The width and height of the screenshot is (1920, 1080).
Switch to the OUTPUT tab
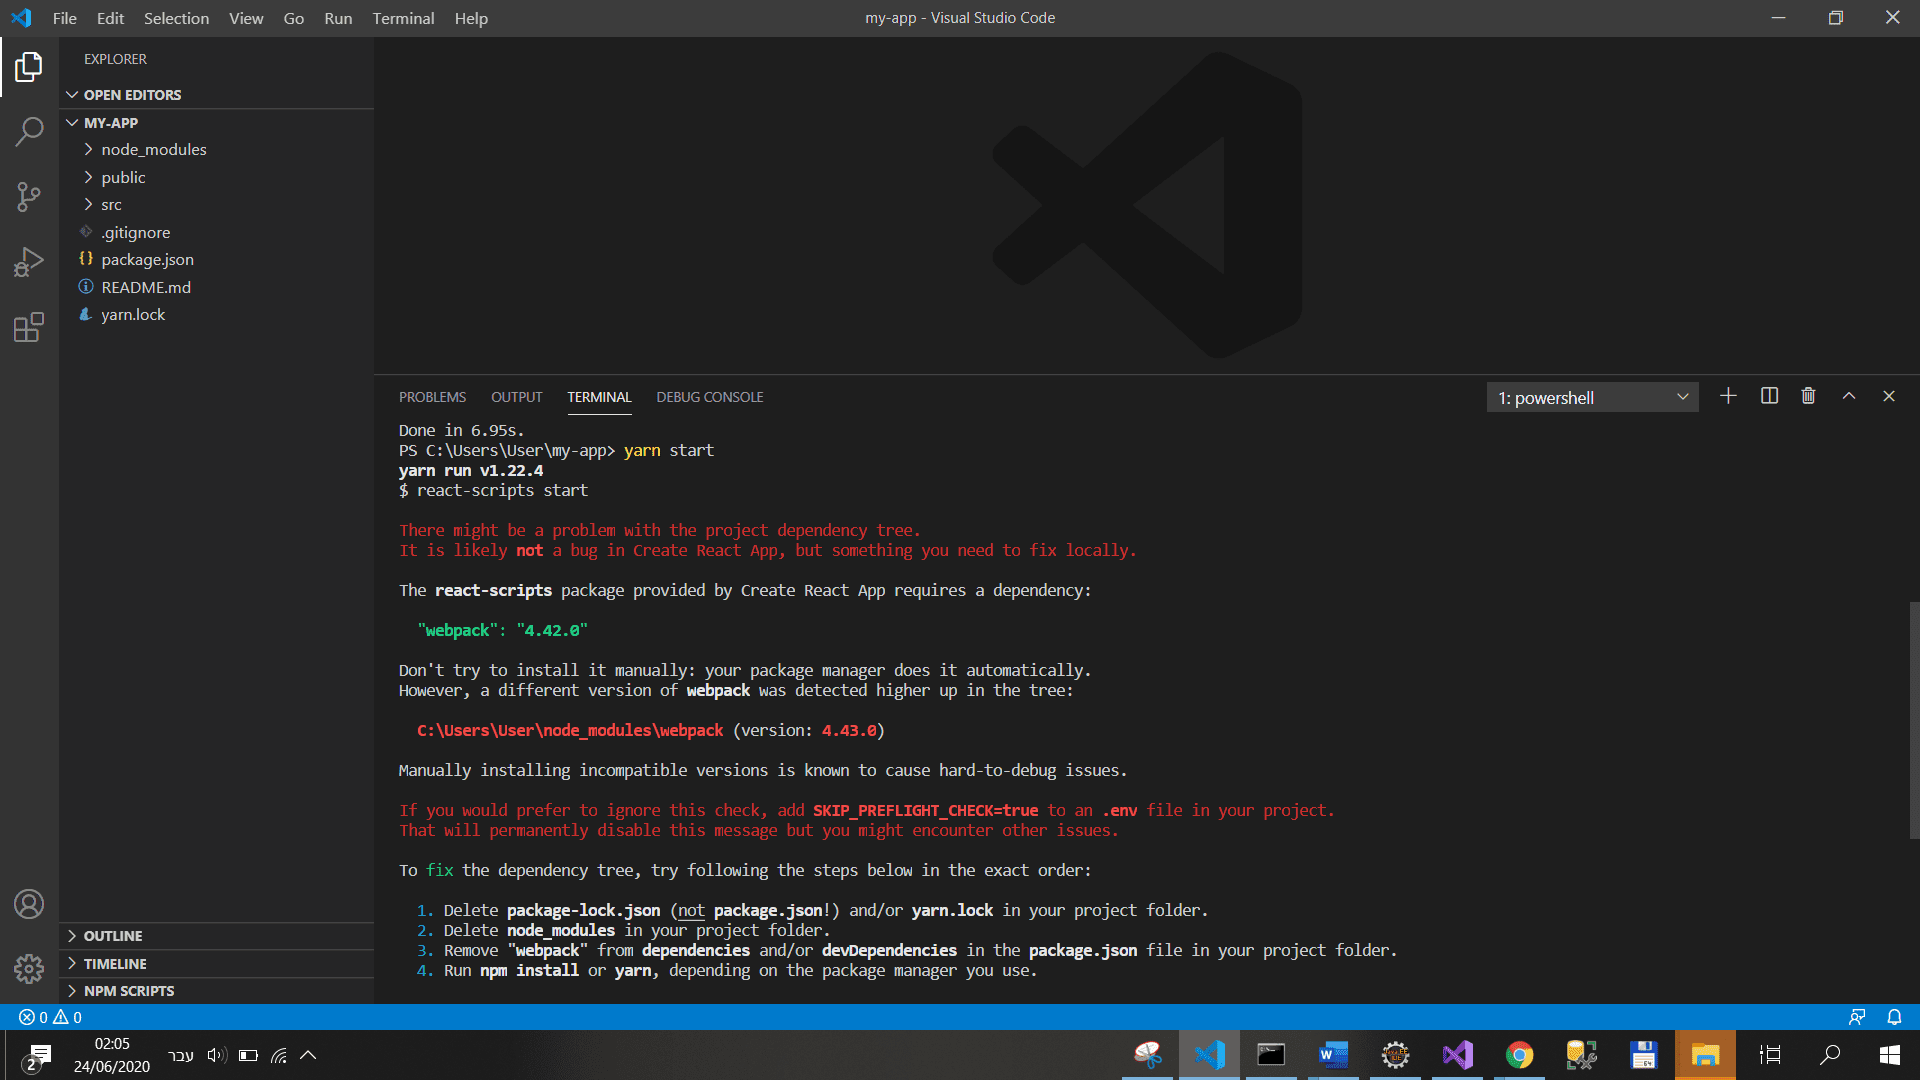click(x=516, y=397)
